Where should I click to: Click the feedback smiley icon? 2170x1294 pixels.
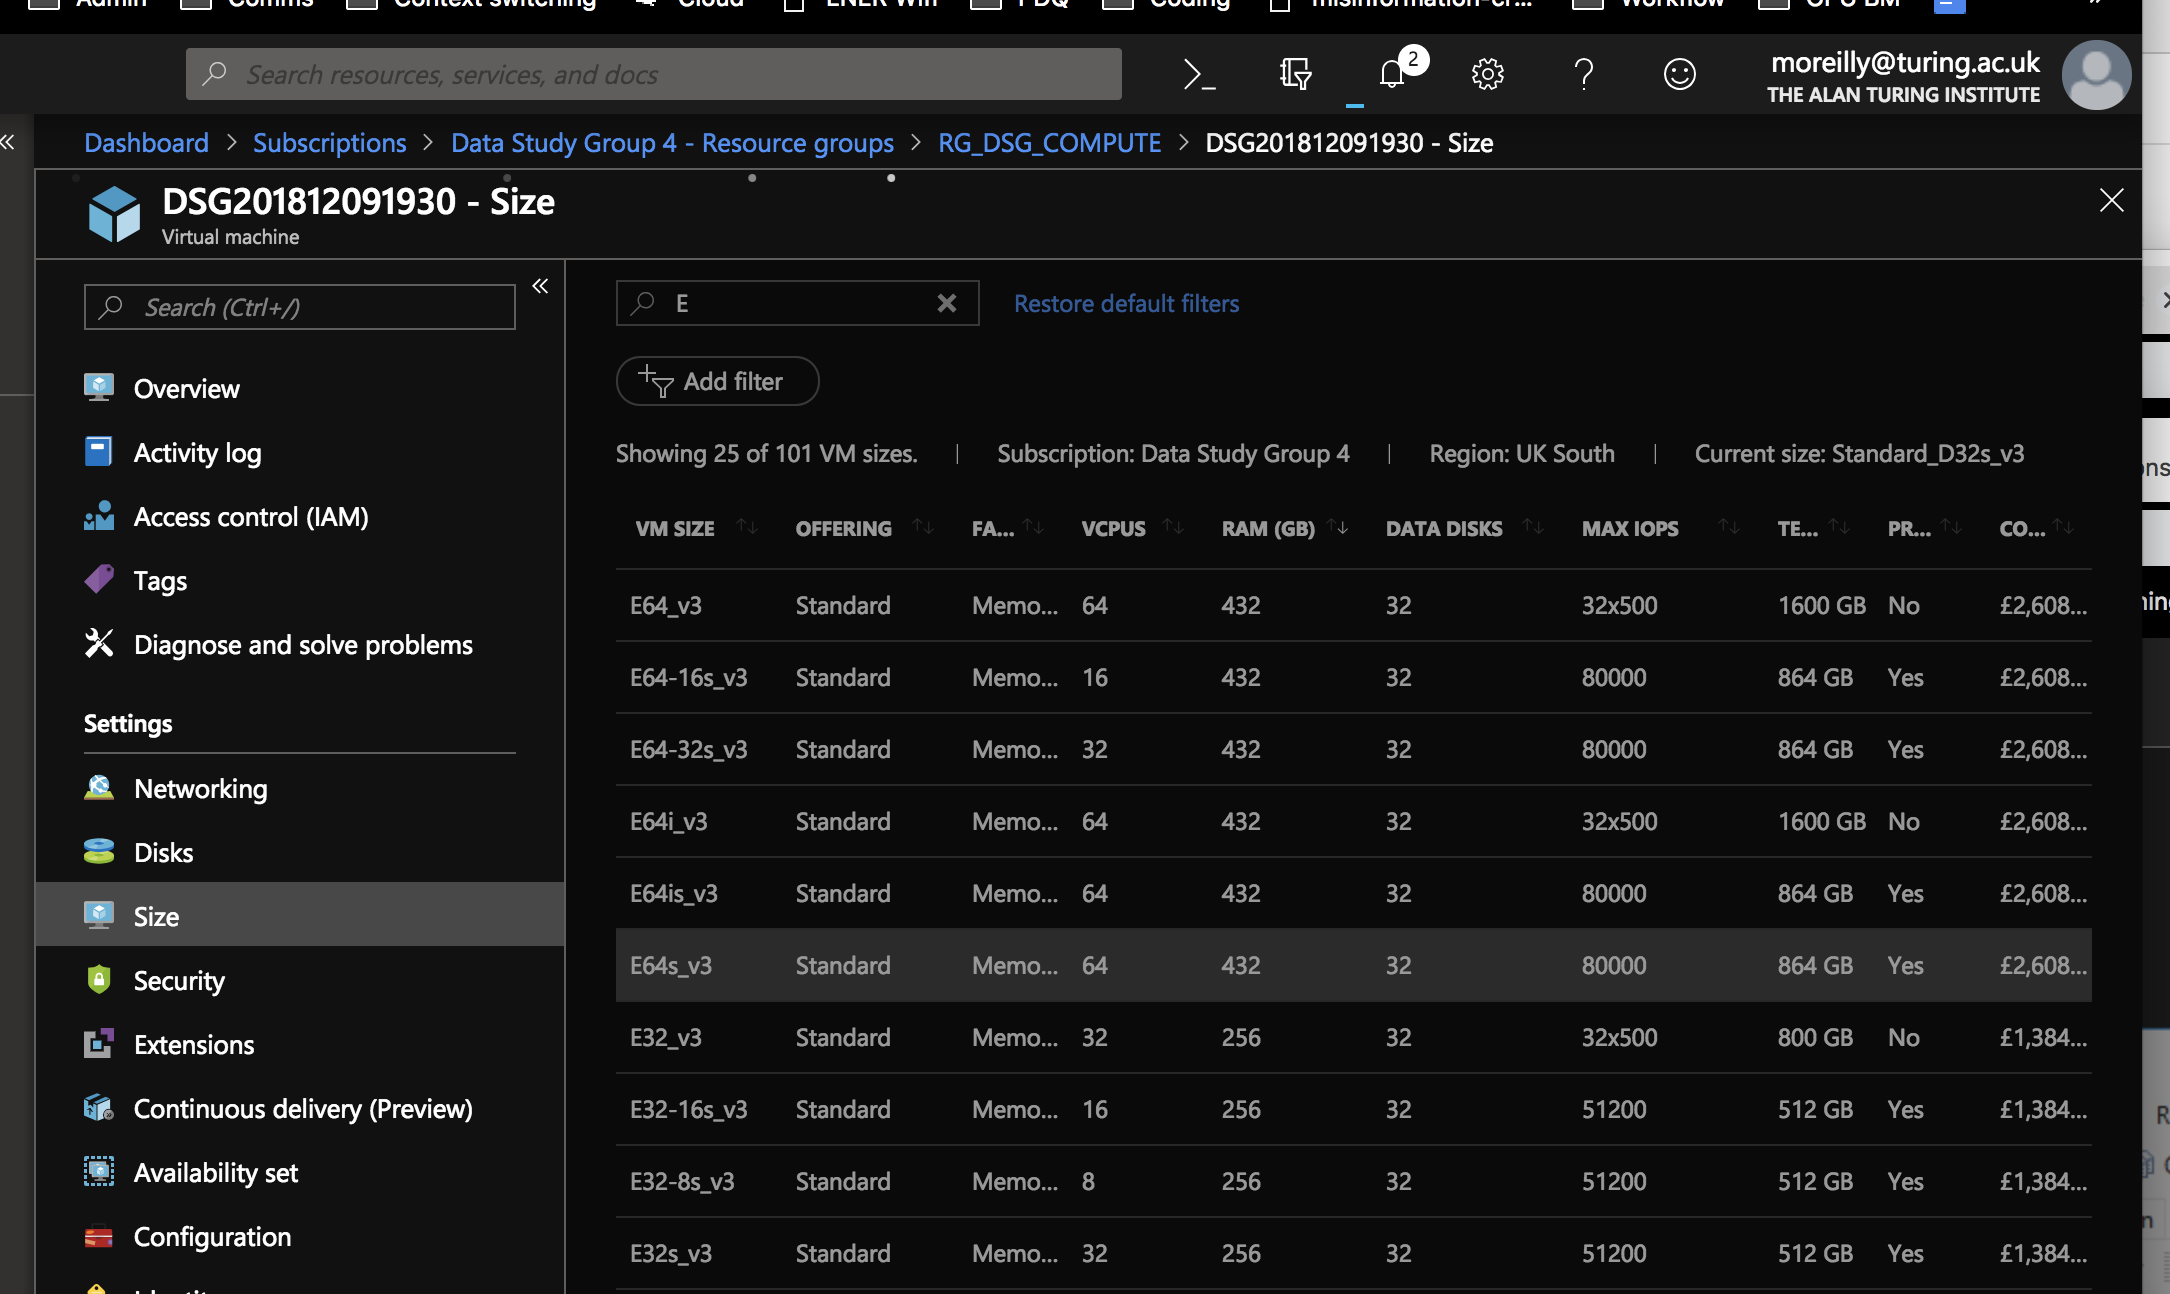(1679, 75)
